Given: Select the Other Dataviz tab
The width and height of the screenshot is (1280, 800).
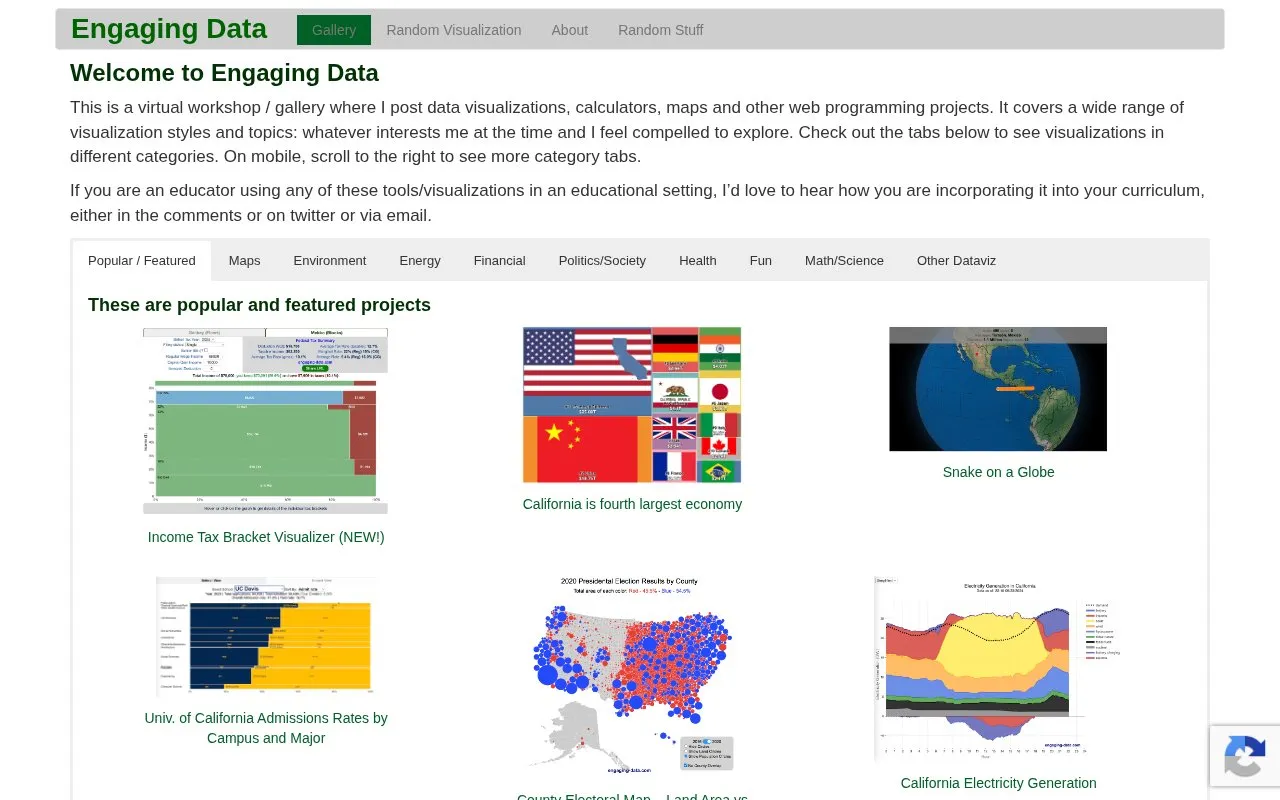Looking at the screenshot, I should (x=956, y=261).
